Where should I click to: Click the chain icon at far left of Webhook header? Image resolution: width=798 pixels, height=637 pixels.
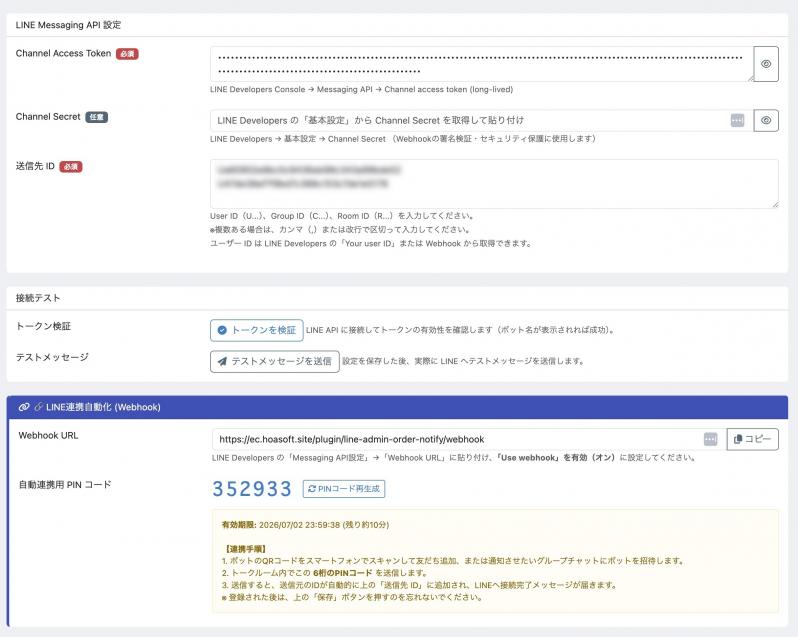point(24,407)
